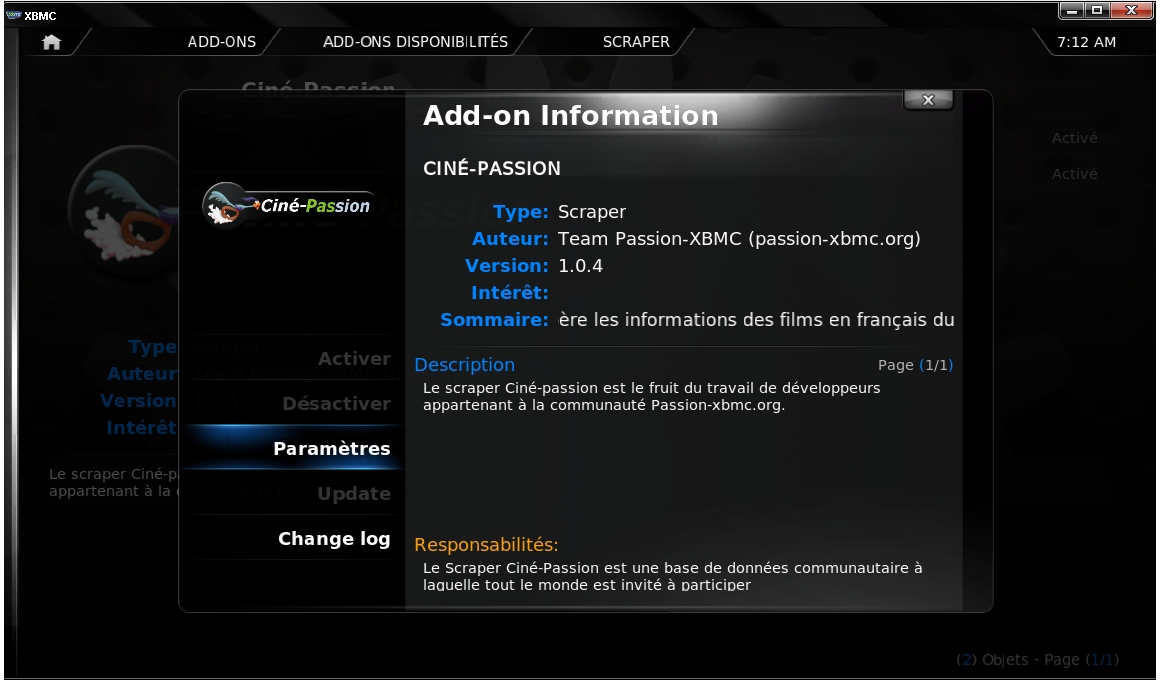Open the Change log
This screenshot has width=1160, height=680.
(x=294, y=539)
